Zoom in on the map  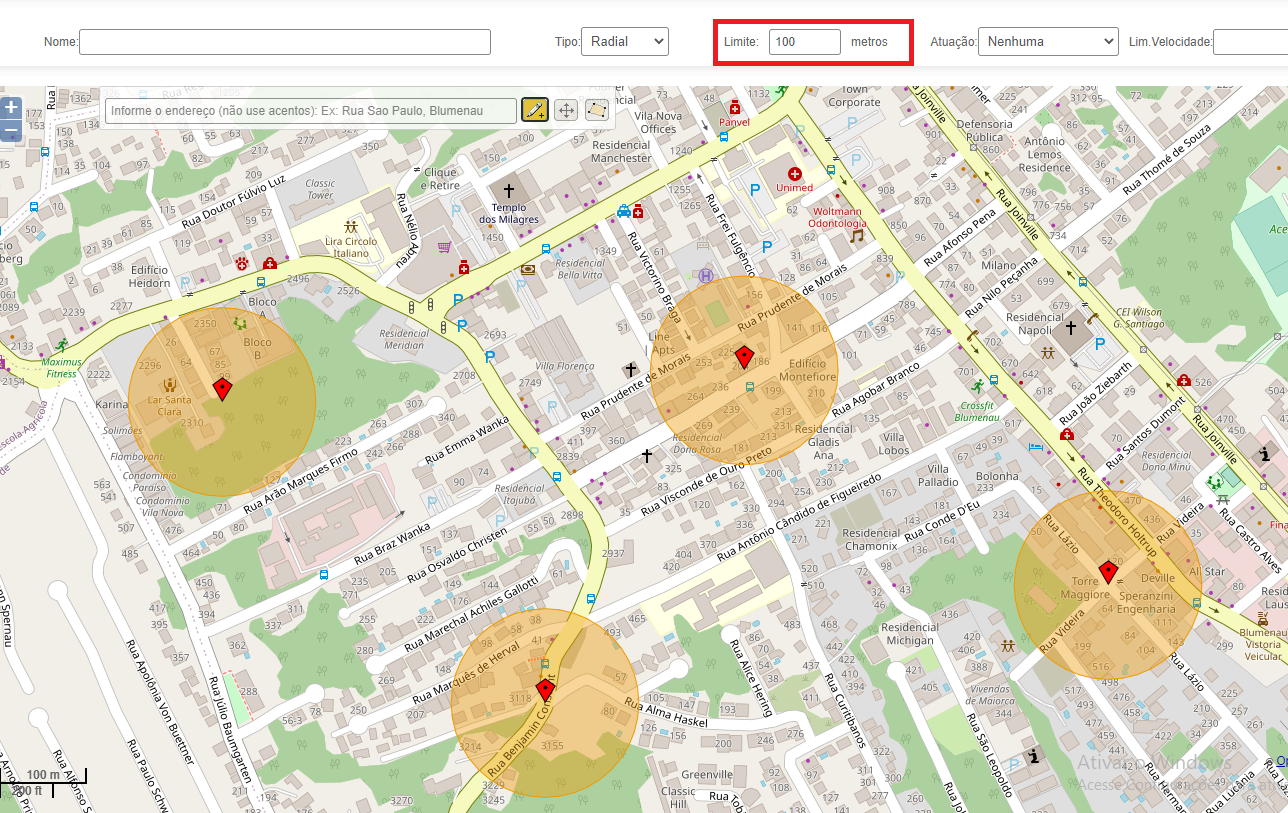11,108
